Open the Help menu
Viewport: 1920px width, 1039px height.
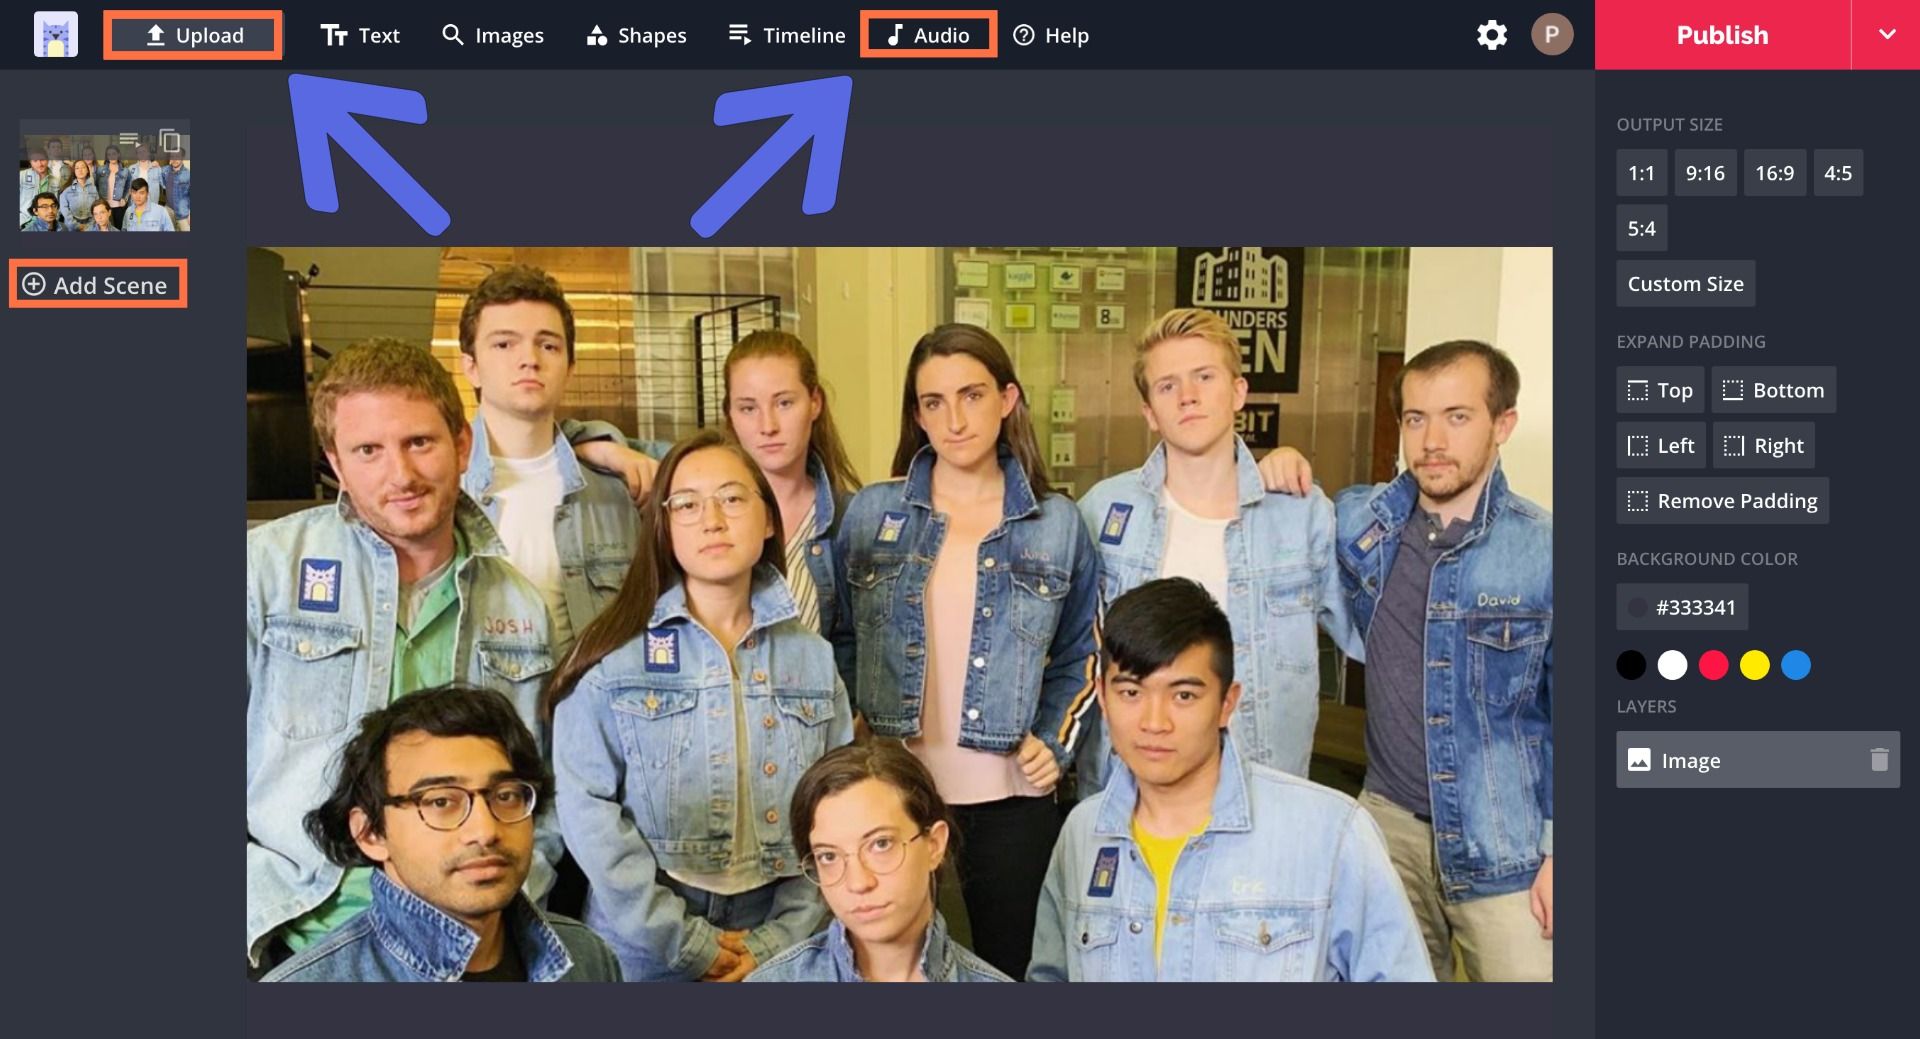click(x=1051, y=35)
